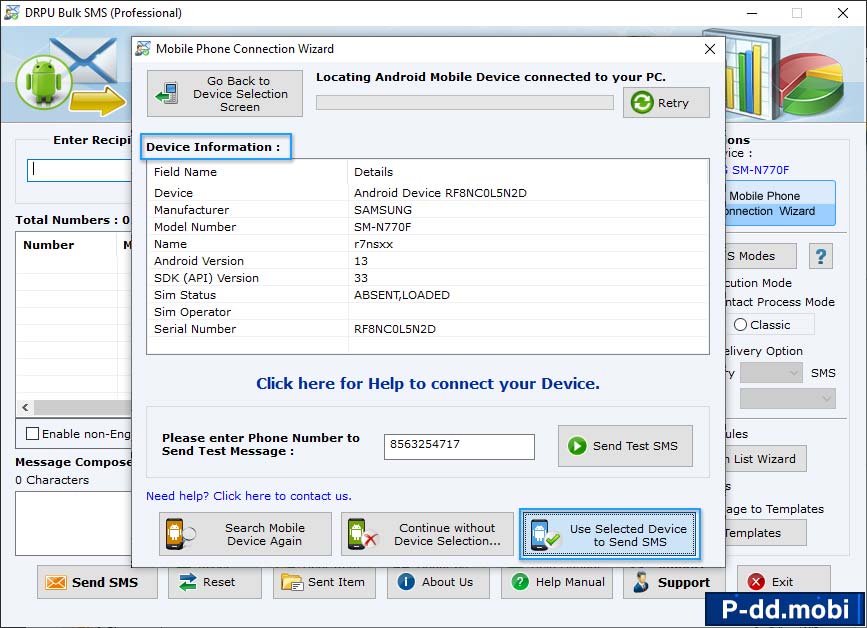Open the lower greyed delivery dropdown
The image size is (867, 628).
[788, 398]
